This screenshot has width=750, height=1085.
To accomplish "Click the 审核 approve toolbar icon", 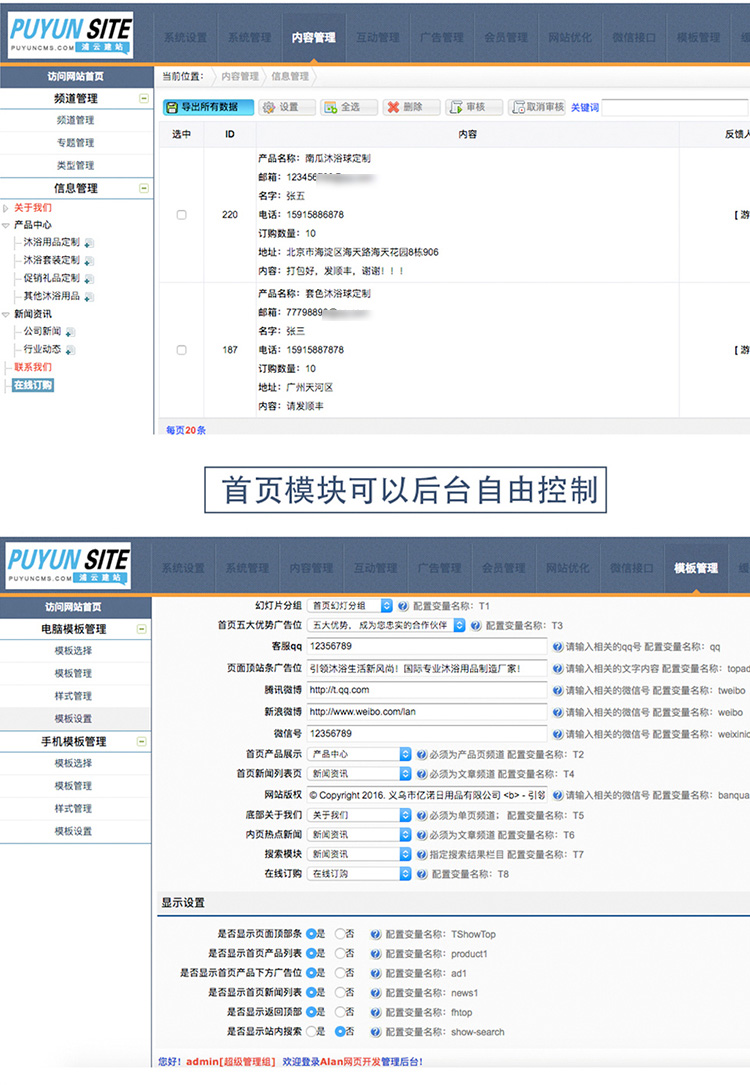I will click(x=455, y=108).
